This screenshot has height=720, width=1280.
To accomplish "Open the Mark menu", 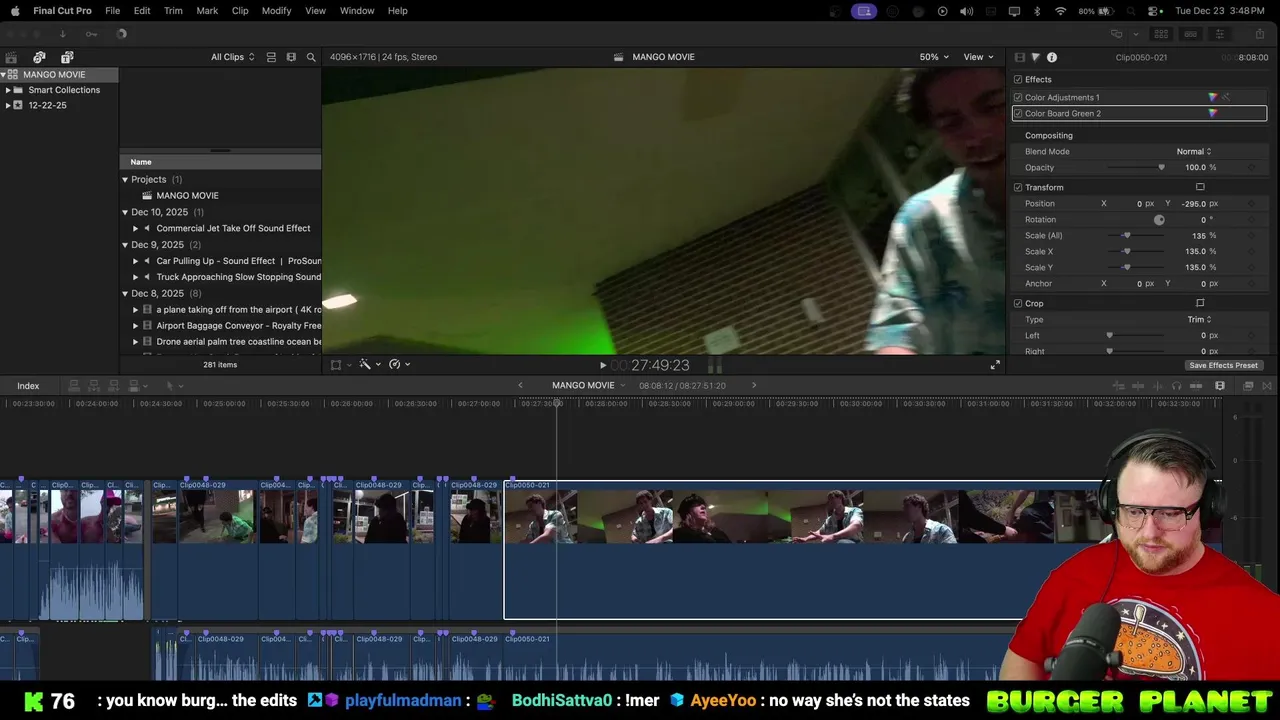I will point(207,10).
